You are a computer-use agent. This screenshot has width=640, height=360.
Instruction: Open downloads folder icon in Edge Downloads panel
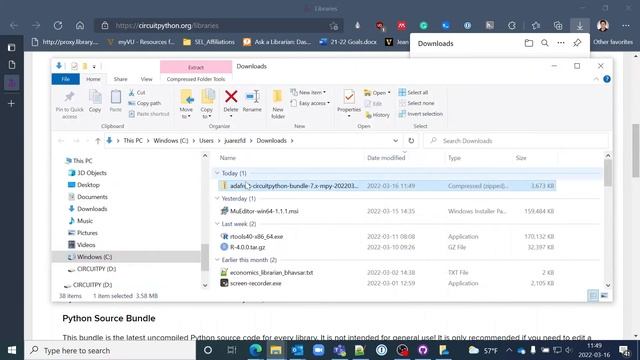pos(529,43)
